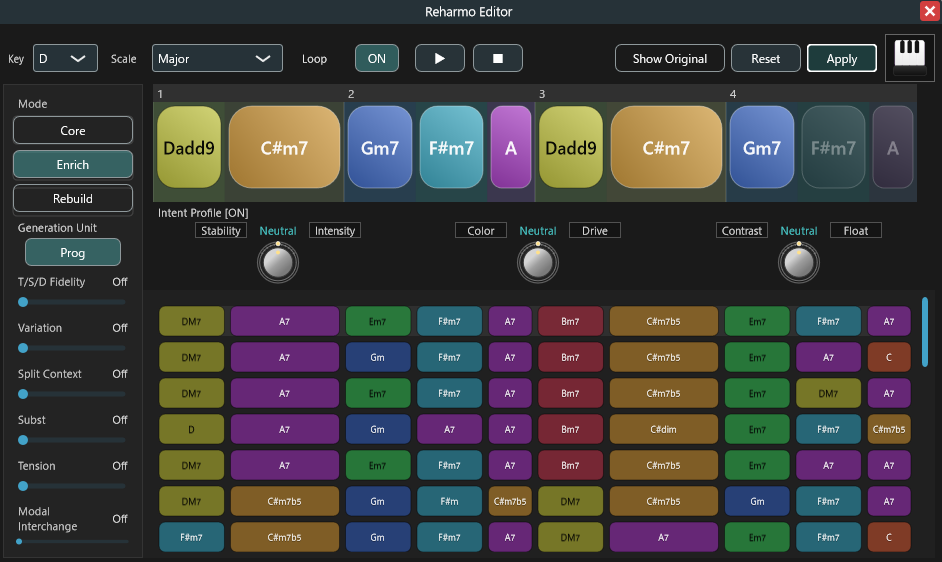Expand the Scale Major dropdown

[x=217, y=58]
